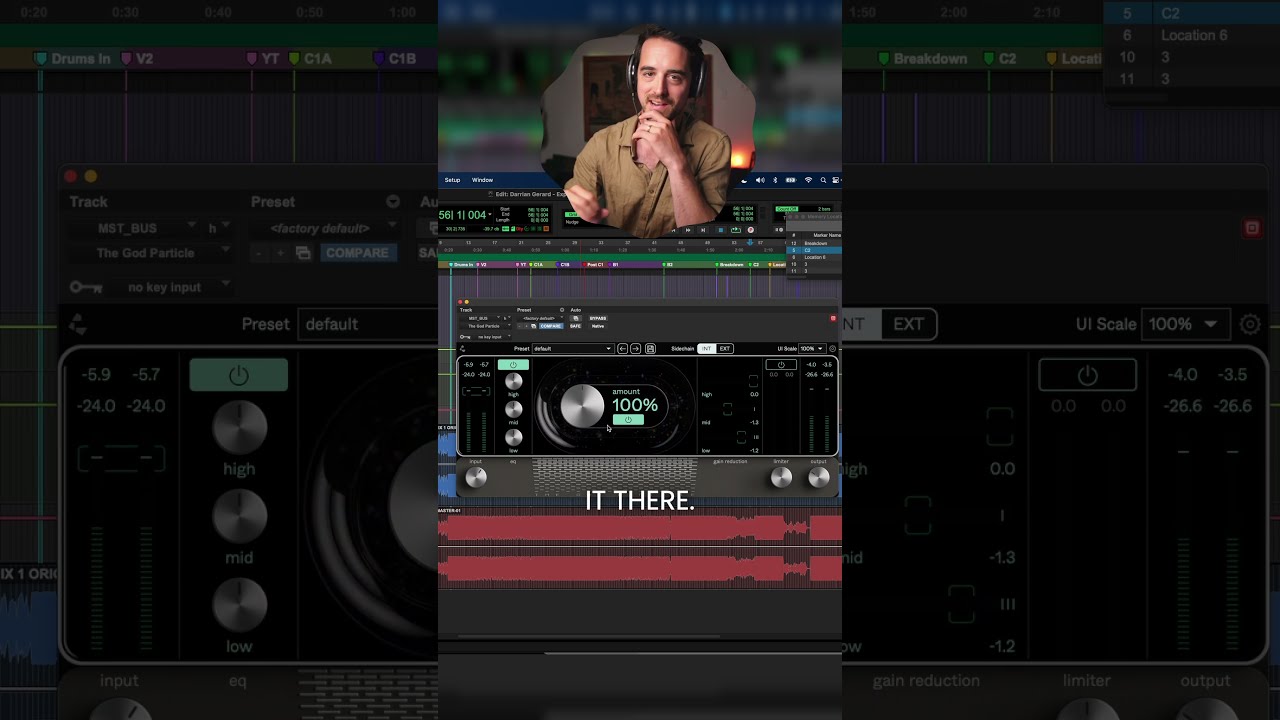The width and height of the screenshot is (1280, 720).
Task: Click red target button in center plugin header
Action: 833,318
